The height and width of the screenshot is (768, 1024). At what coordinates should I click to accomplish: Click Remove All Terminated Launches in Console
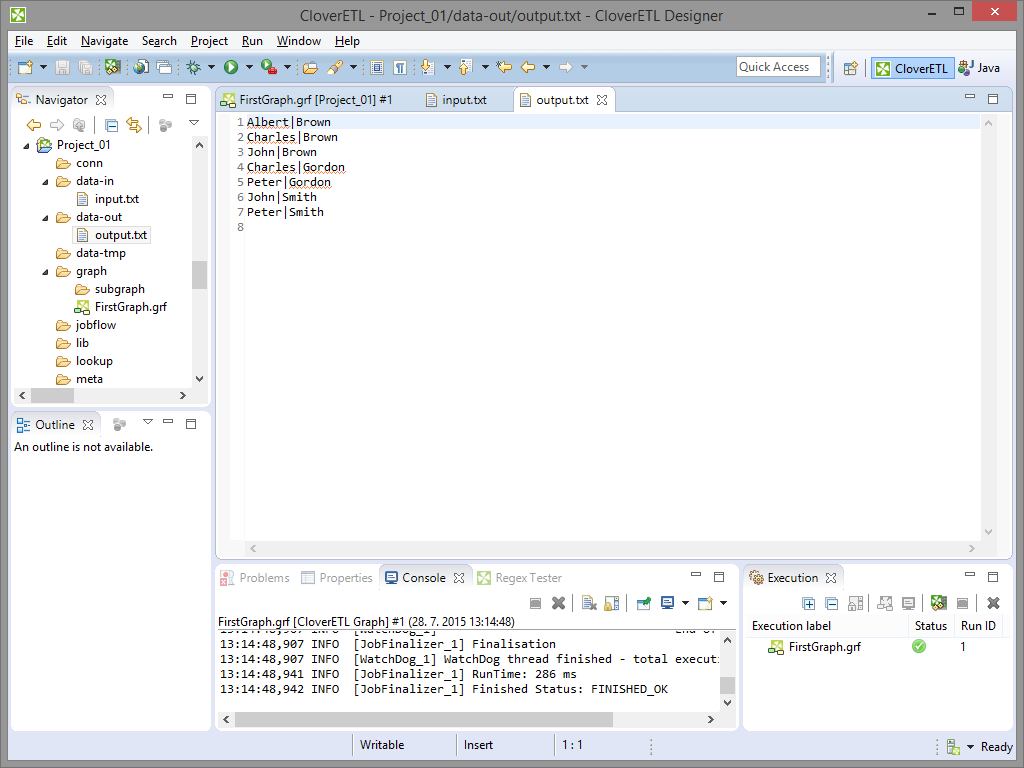tap(559, 603)
